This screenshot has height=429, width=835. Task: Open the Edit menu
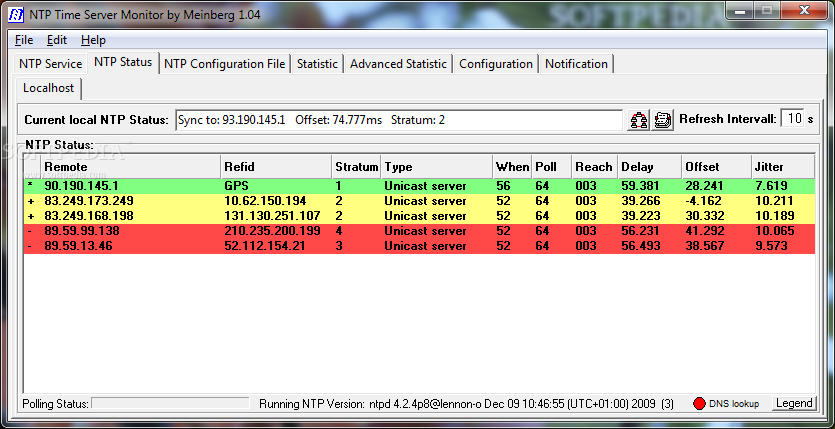click(x=57, y=40)
